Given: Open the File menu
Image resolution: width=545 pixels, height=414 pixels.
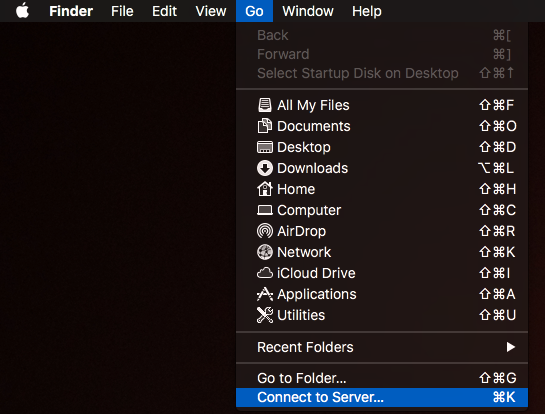Looking at the screenshot, I should (122, 11).
